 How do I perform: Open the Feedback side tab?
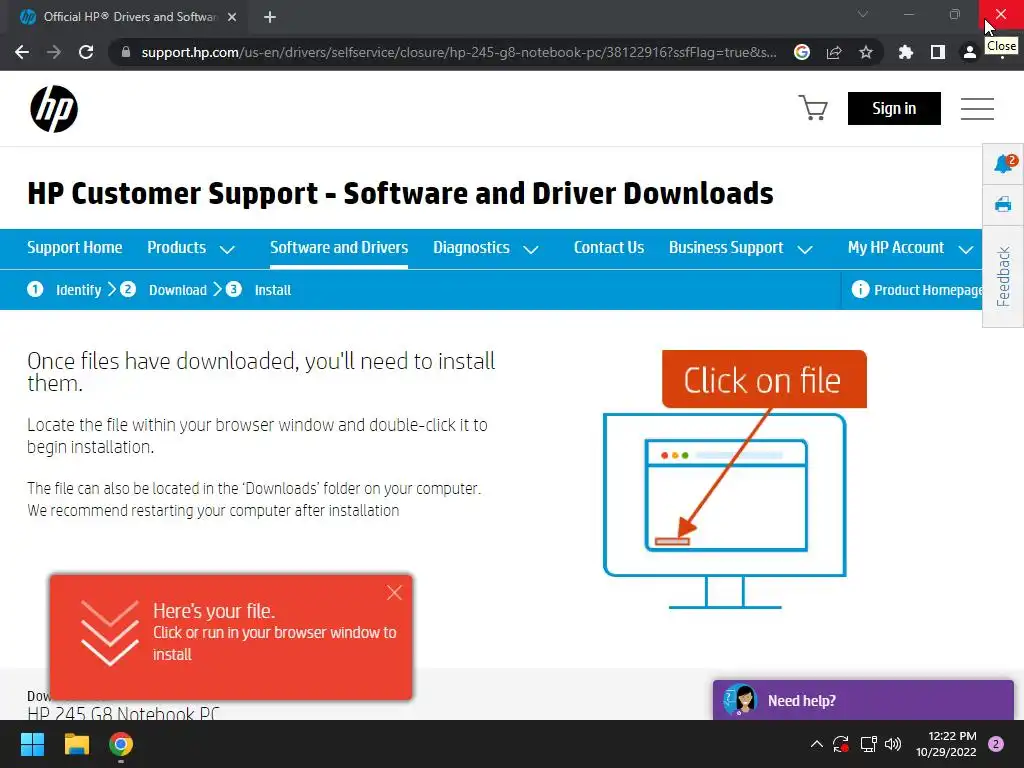coord(1003,276)
